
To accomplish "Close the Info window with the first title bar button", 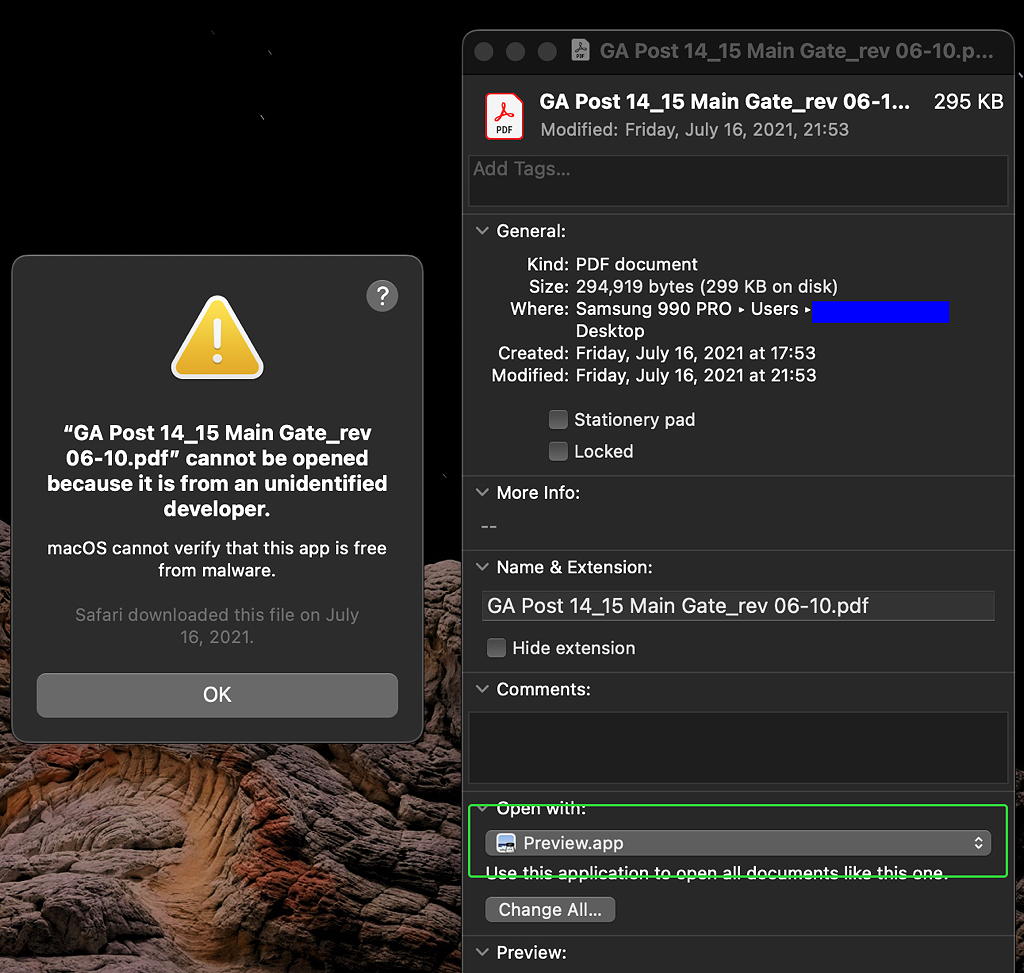I will click(484, 52).
